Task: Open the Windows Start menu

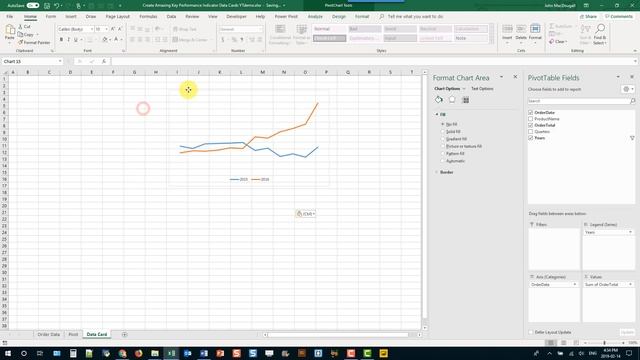Action: (7, 353)
